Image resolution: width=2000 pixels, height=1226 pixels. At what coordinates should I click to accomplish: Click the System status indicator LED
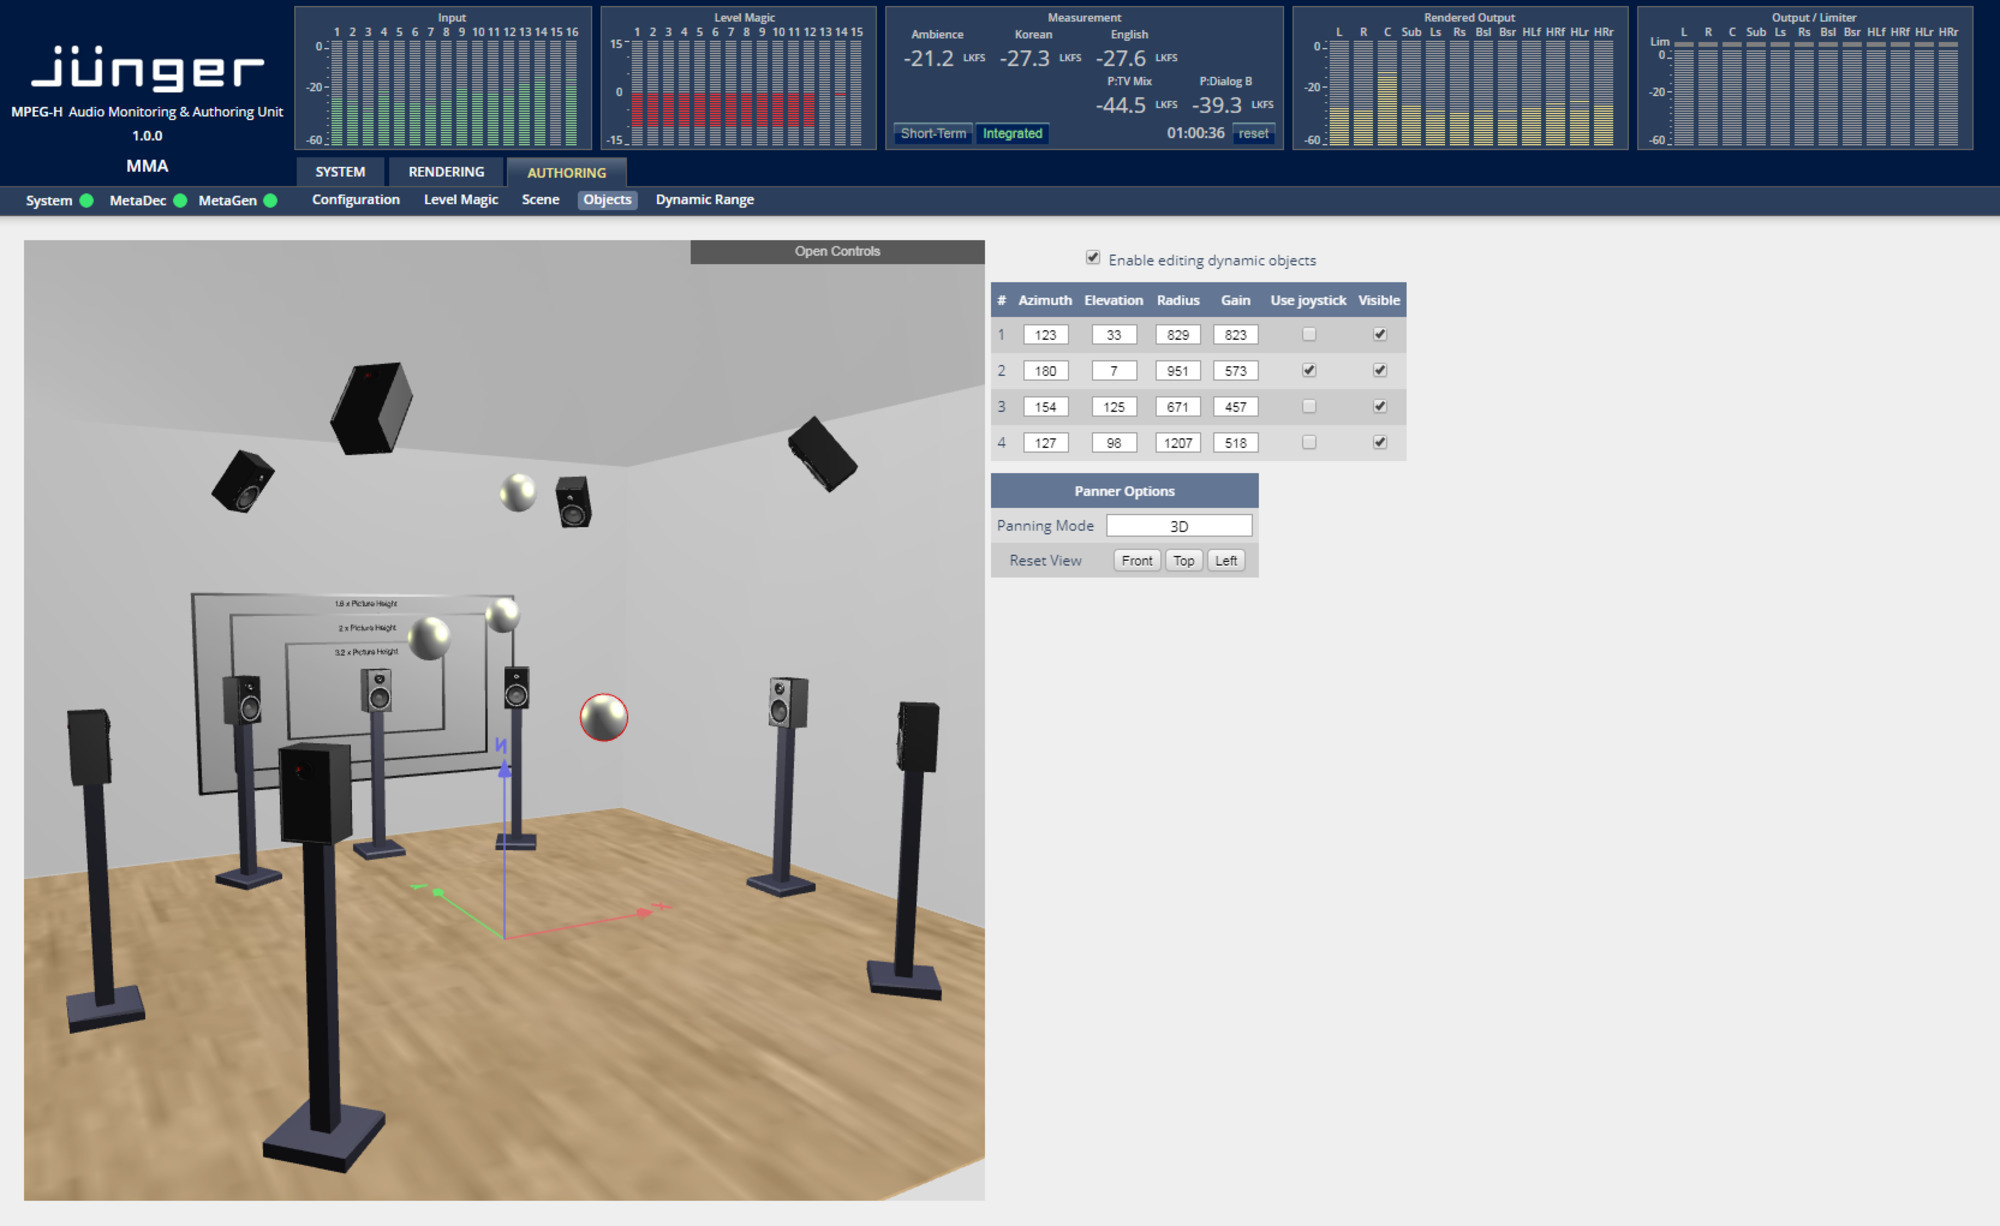[x=85, y=200]
